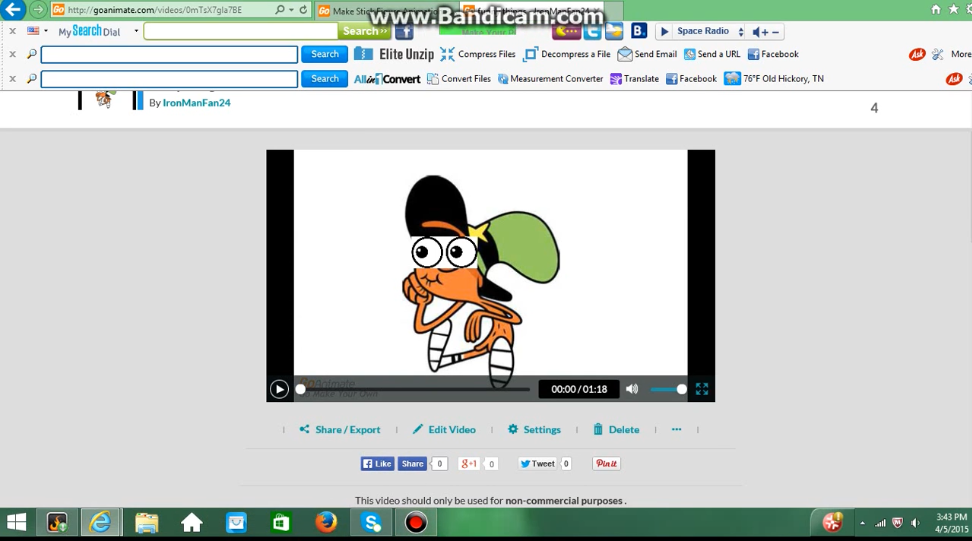
Task: Close the AllinOne Convert toolbar
Action: (12, 79)
